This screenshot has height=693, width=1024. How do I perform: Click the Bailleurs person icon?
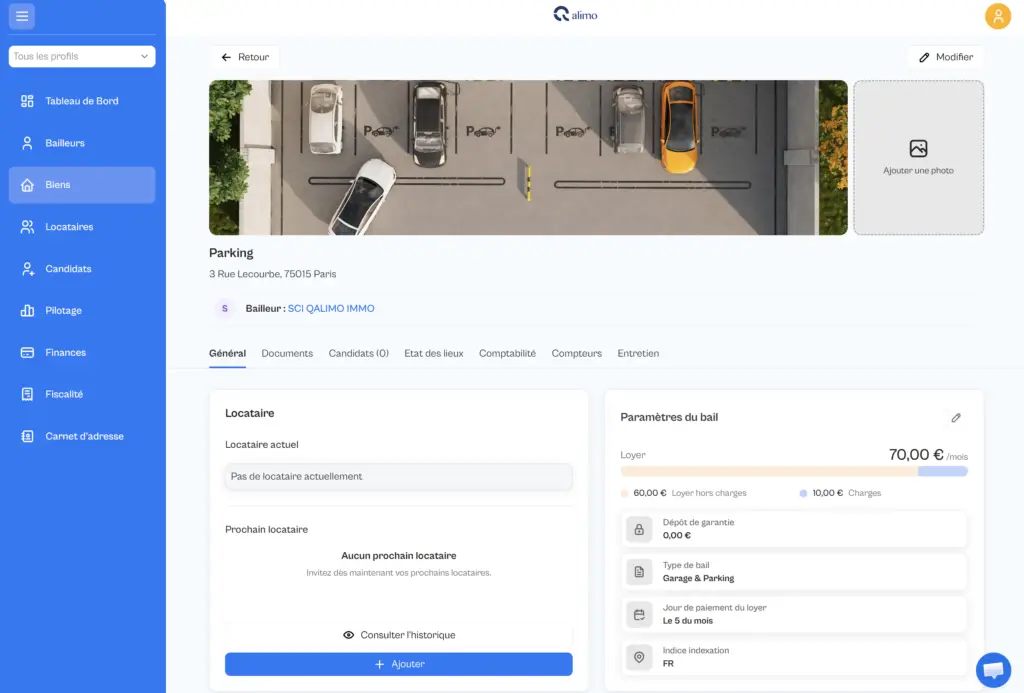pyautogui.click(x=27, y=143)
